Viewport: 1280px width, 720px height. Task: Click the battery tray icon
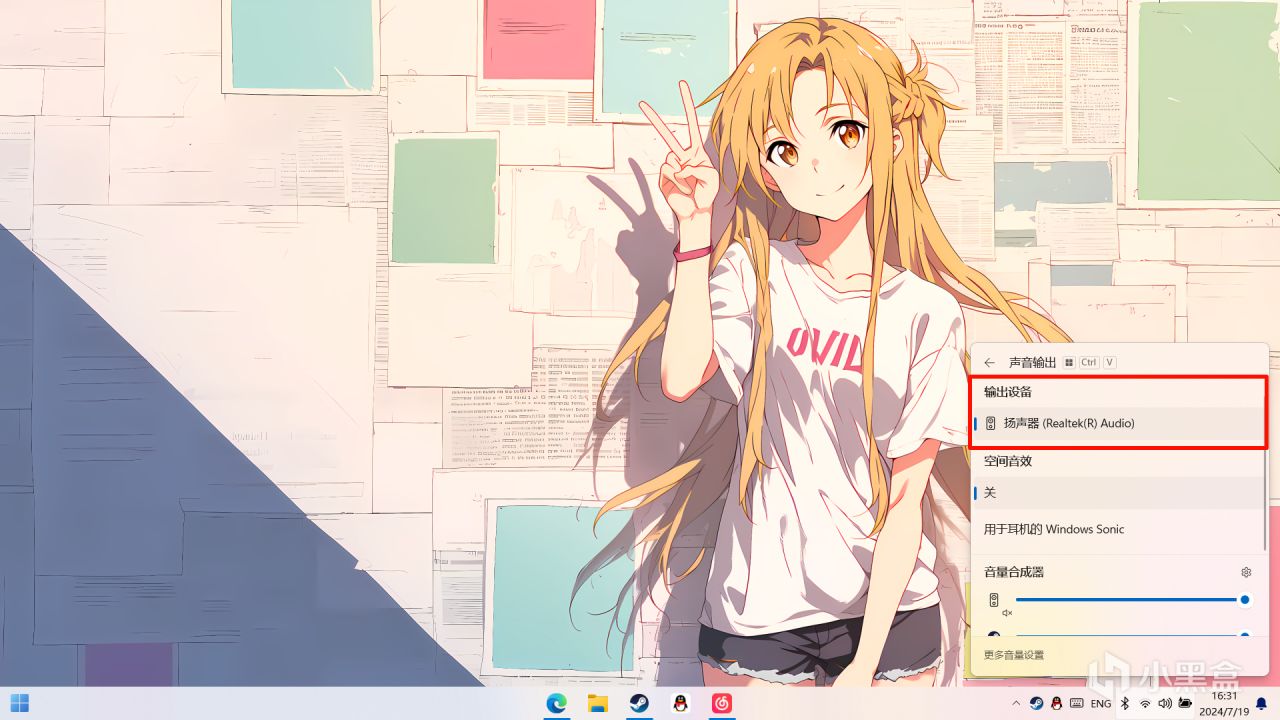[1185, 704]
